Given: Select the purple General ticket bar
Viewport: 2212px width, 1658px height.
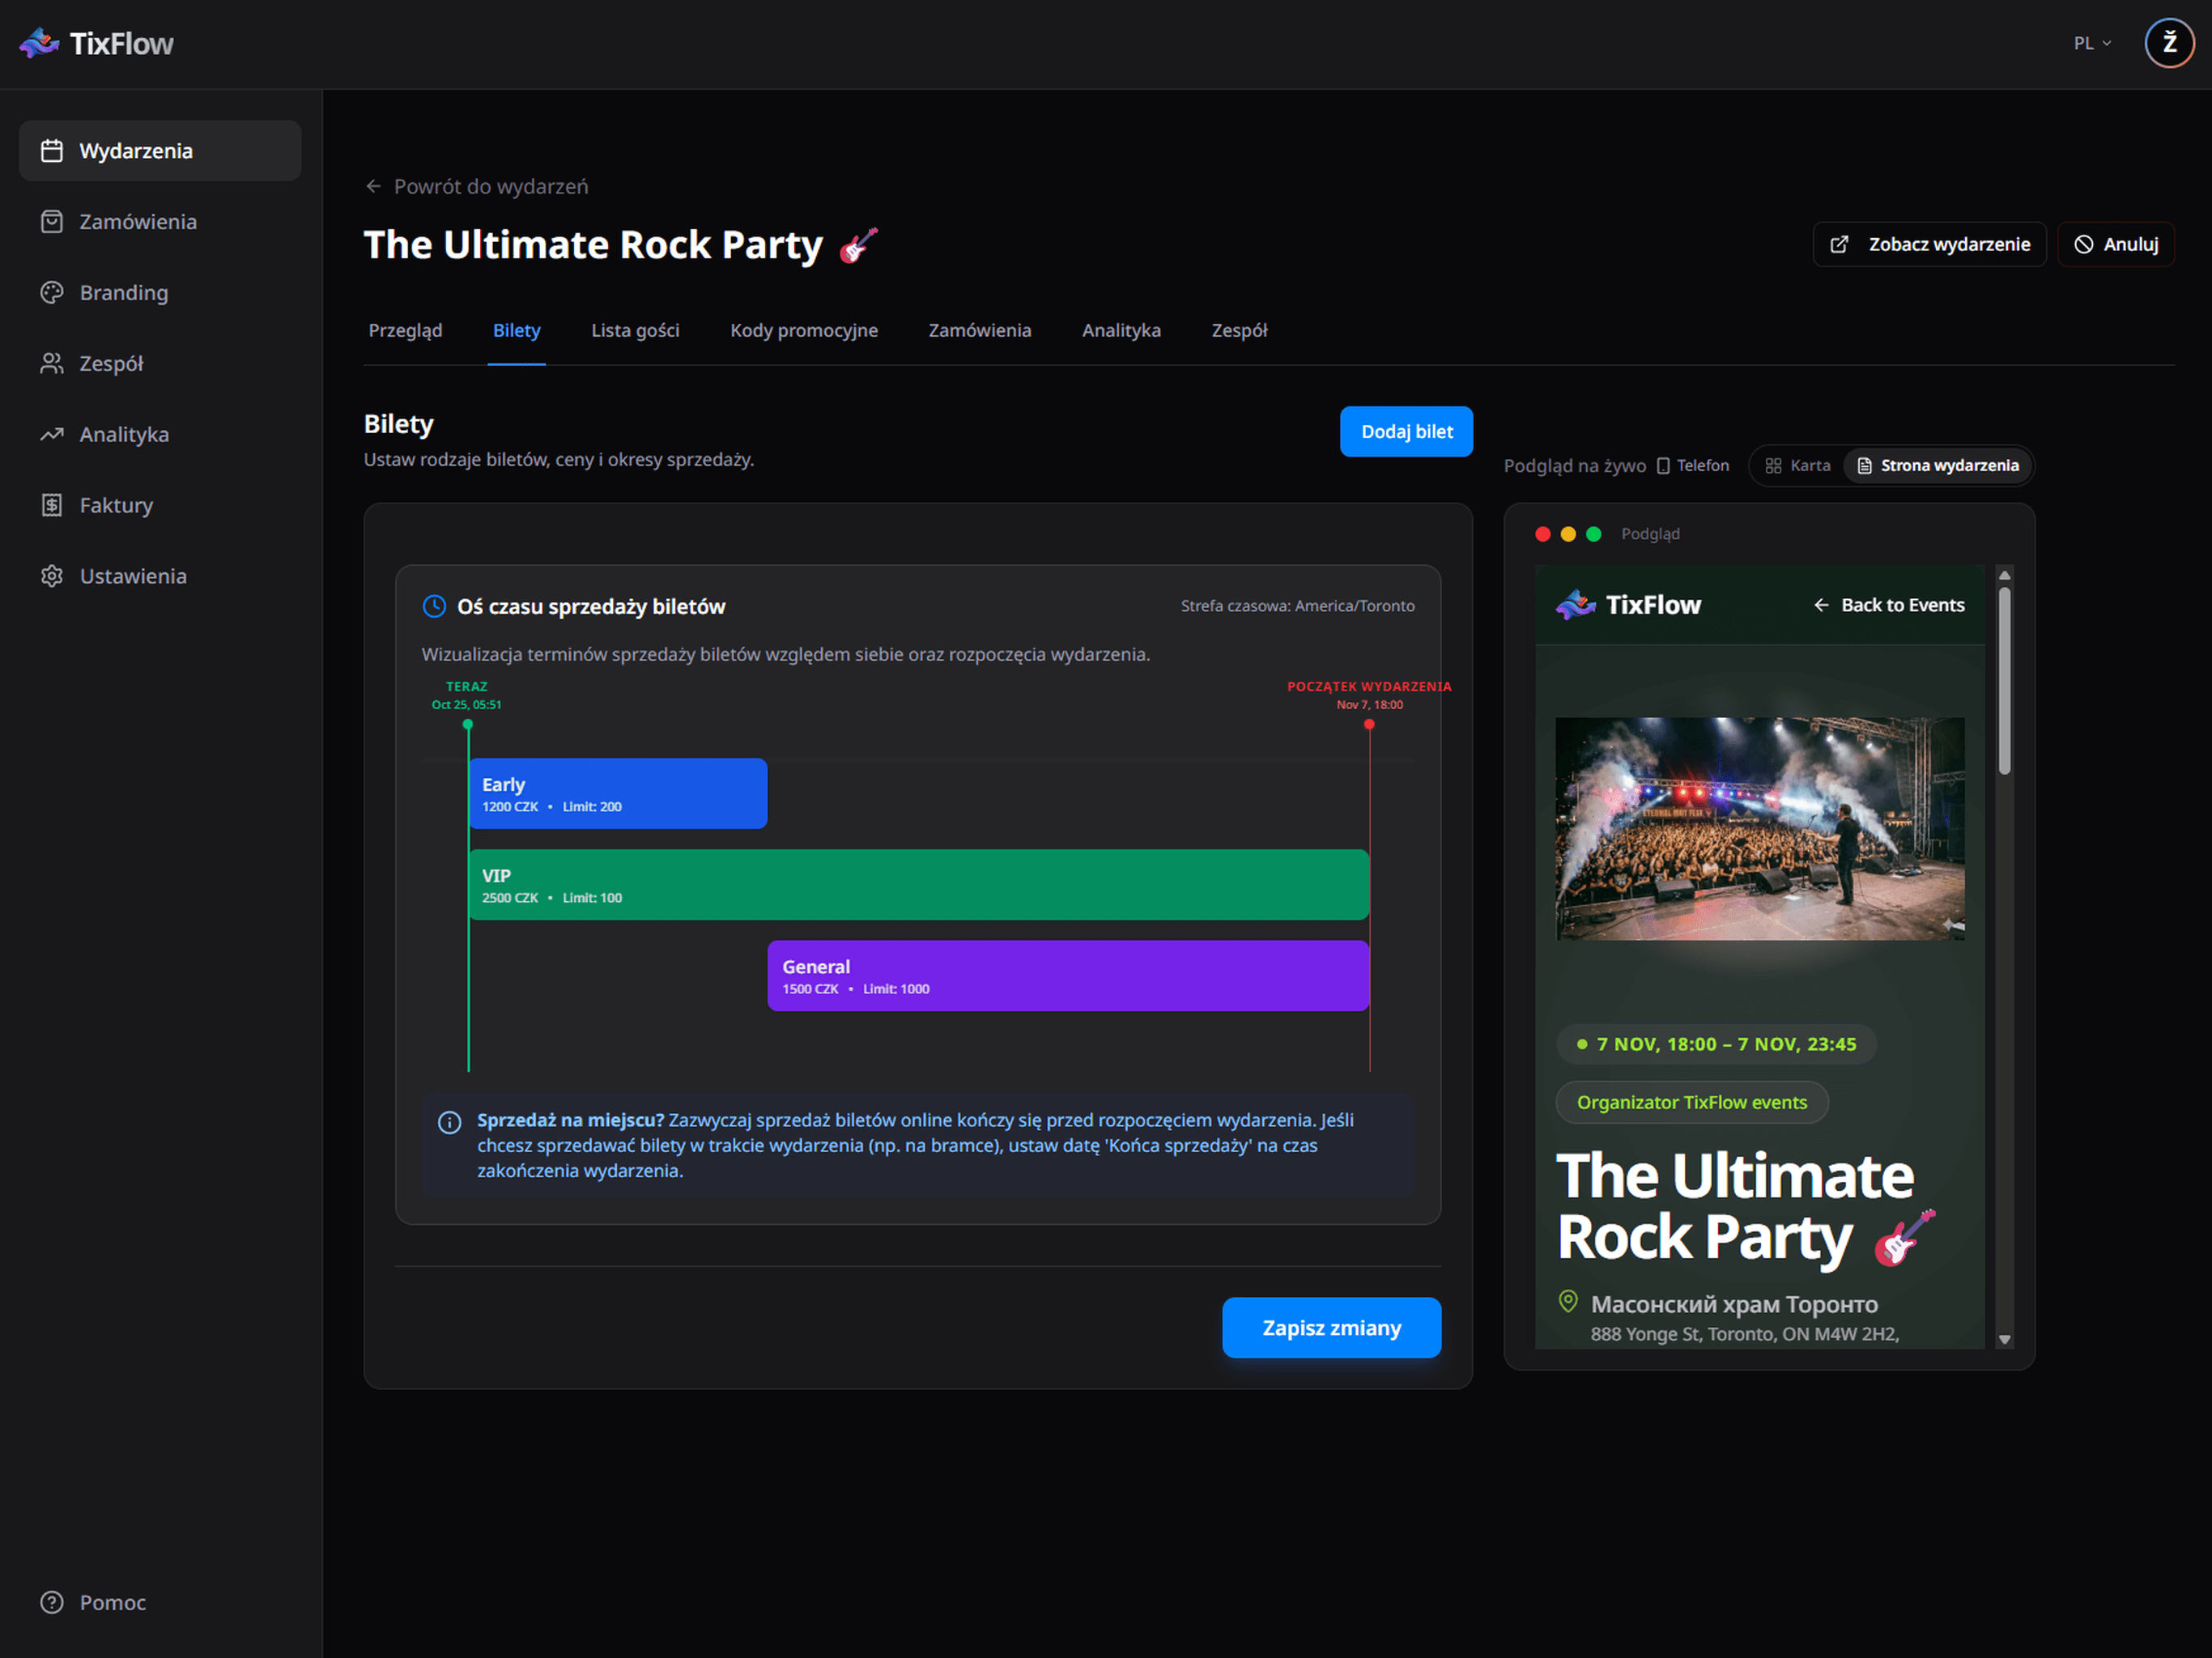Looking at the screenshot, I should pos(1068,976).
